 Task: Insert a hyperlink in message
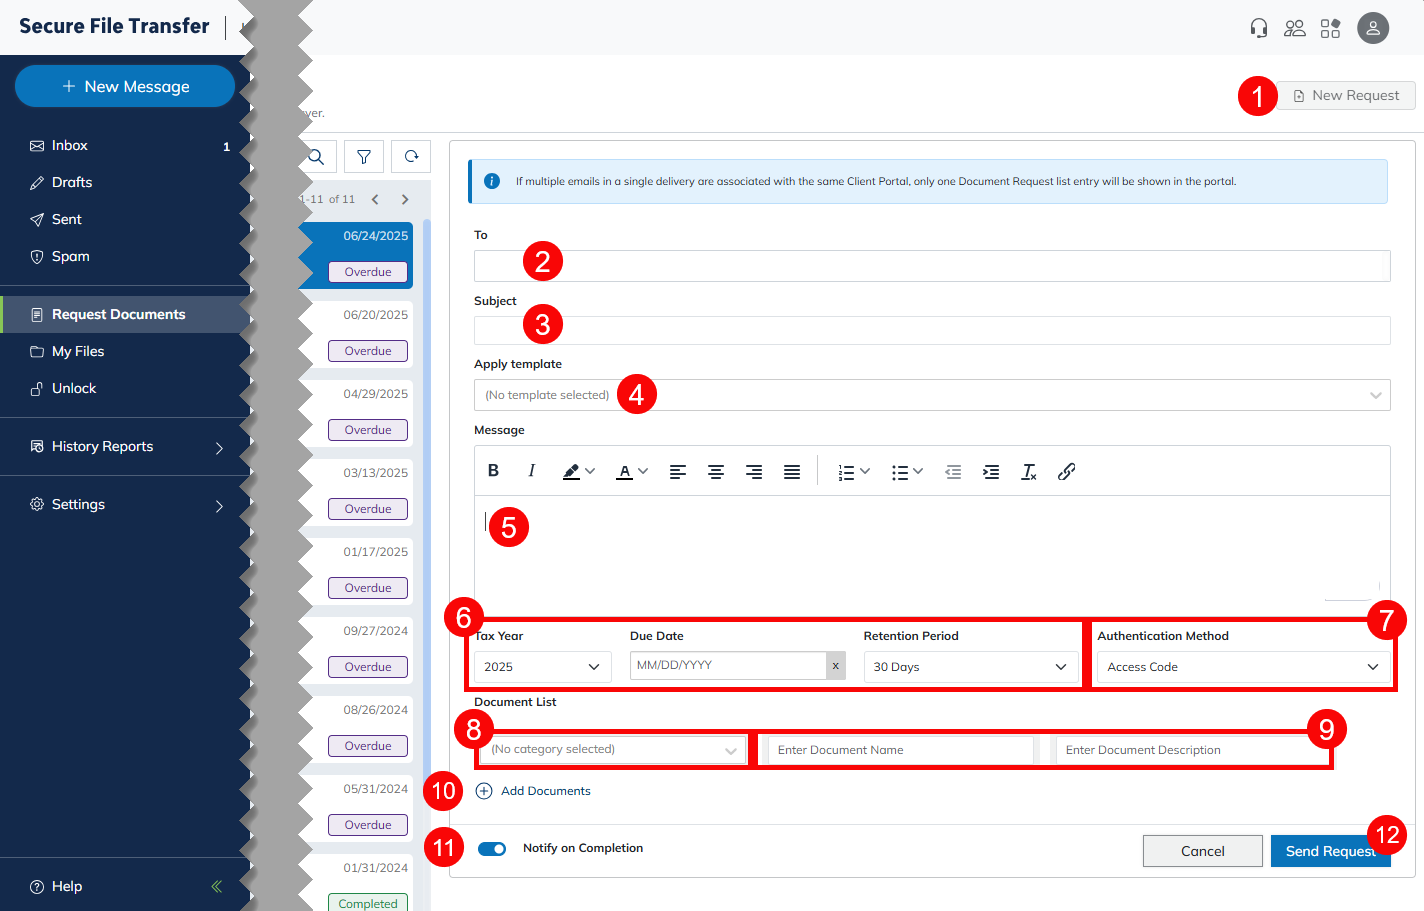point(1066,471)
